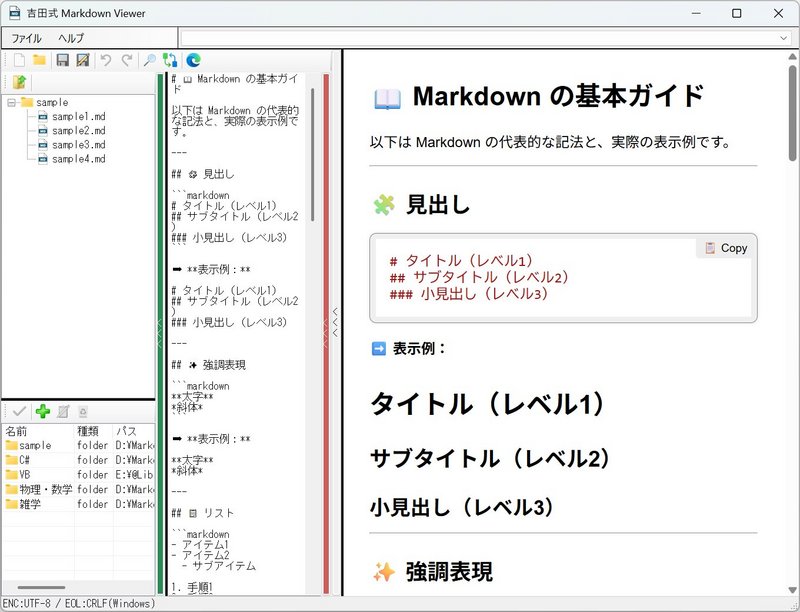The image size is (800, 612).
Task: Click the green plus add icon
Action: [42, 411]
